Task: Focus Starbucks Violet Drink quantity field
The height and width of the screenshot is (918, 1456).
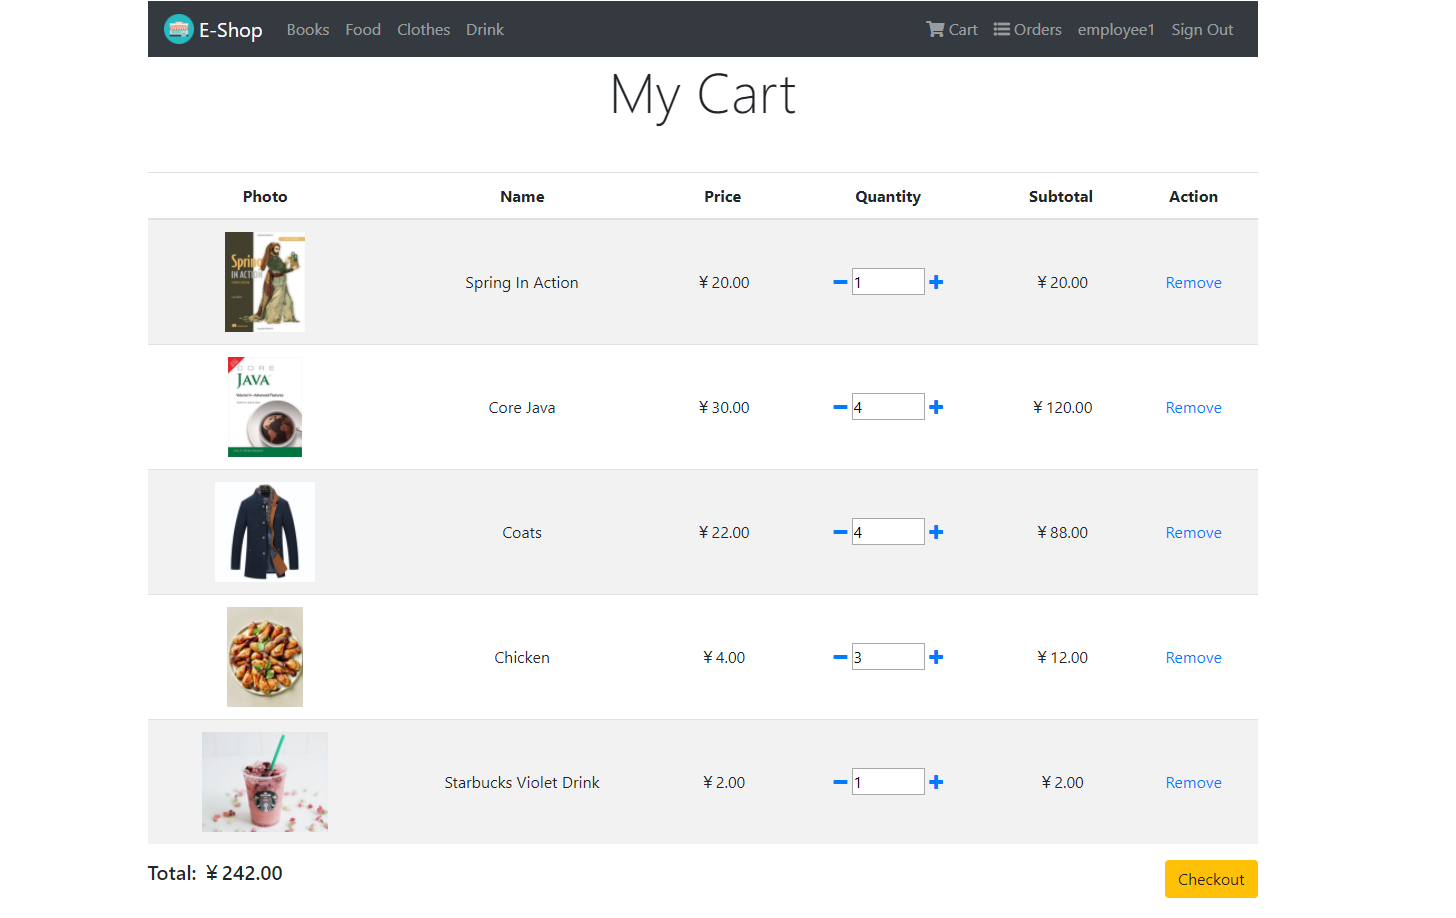Action: 888,782
